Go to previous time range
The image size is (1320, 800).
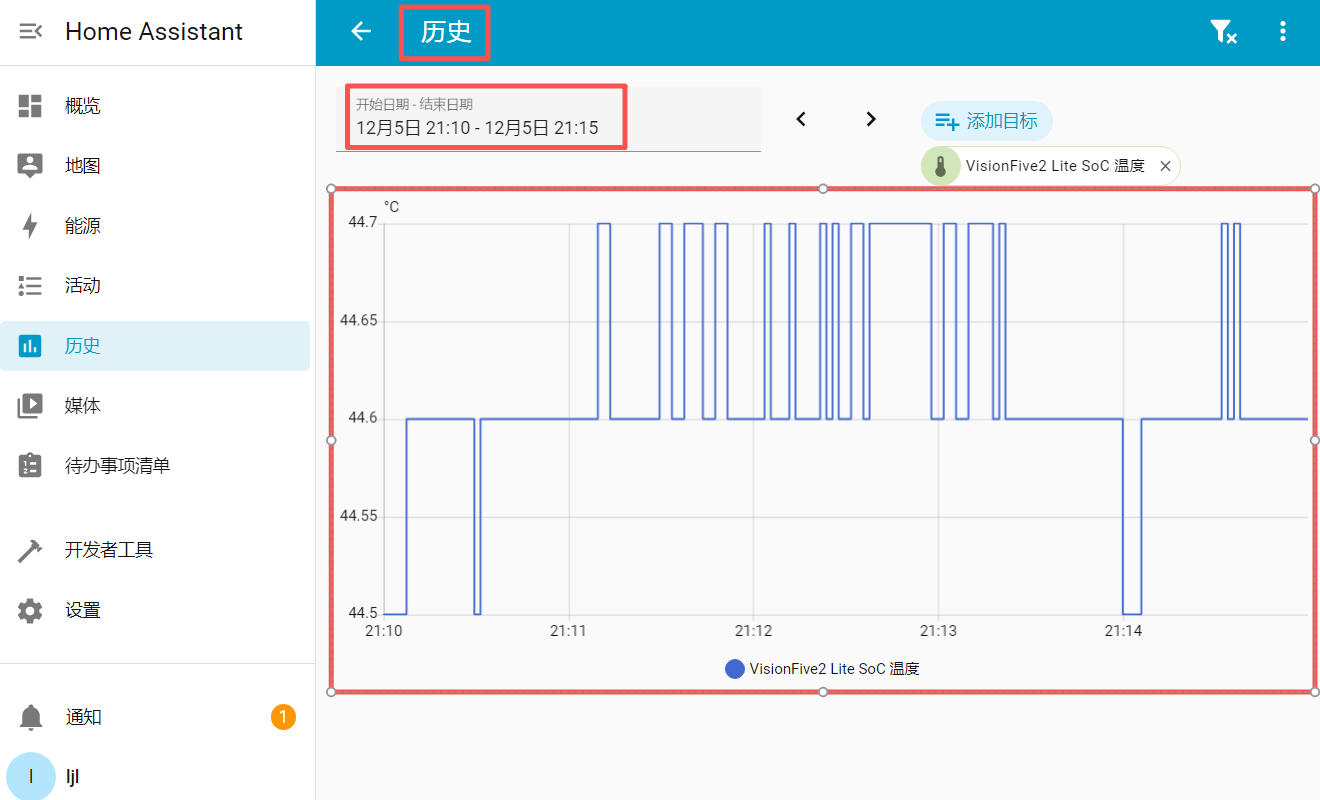pos(801,119)
